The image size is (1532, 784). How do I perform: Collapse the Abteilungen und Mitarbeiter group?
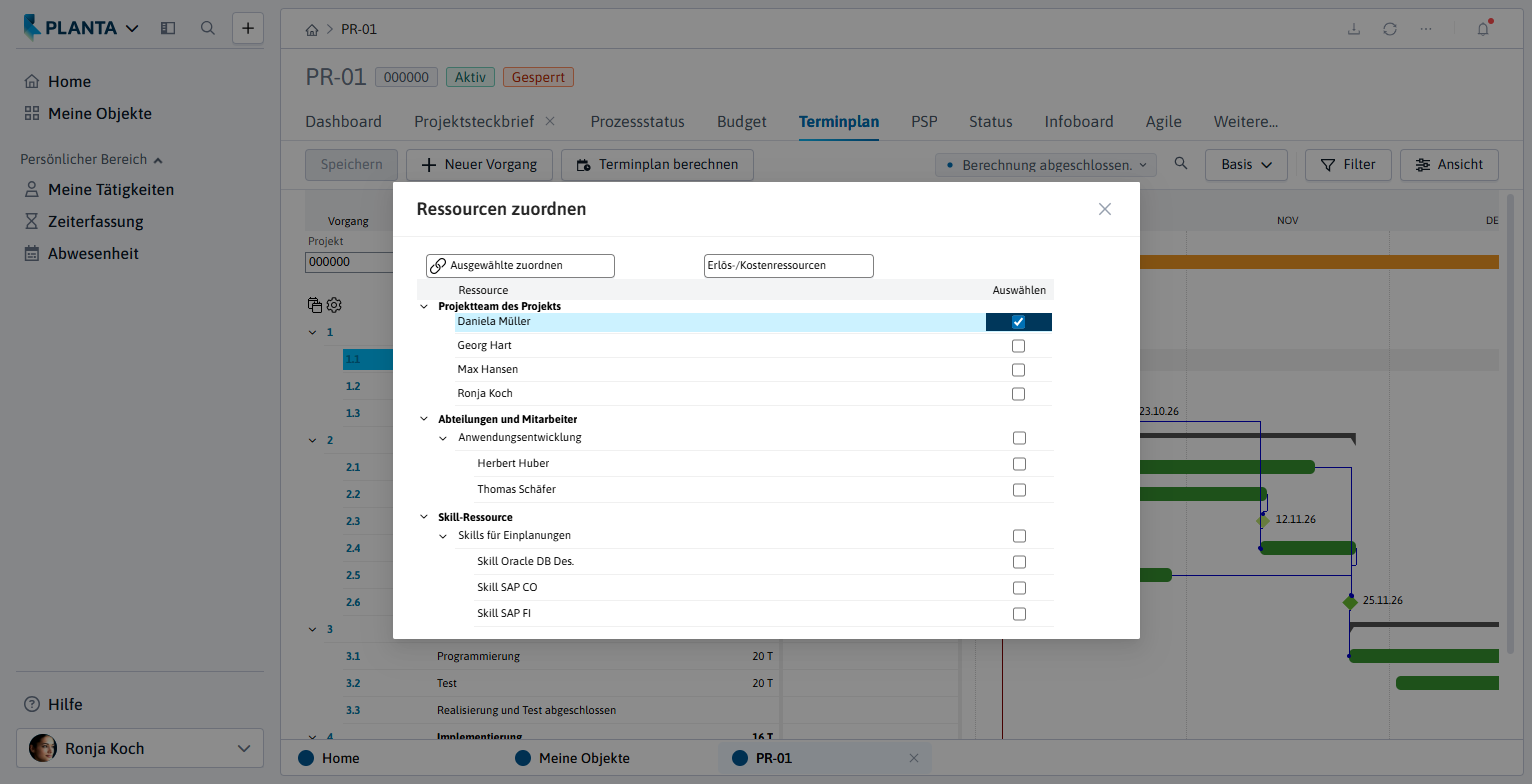[424, 420]
